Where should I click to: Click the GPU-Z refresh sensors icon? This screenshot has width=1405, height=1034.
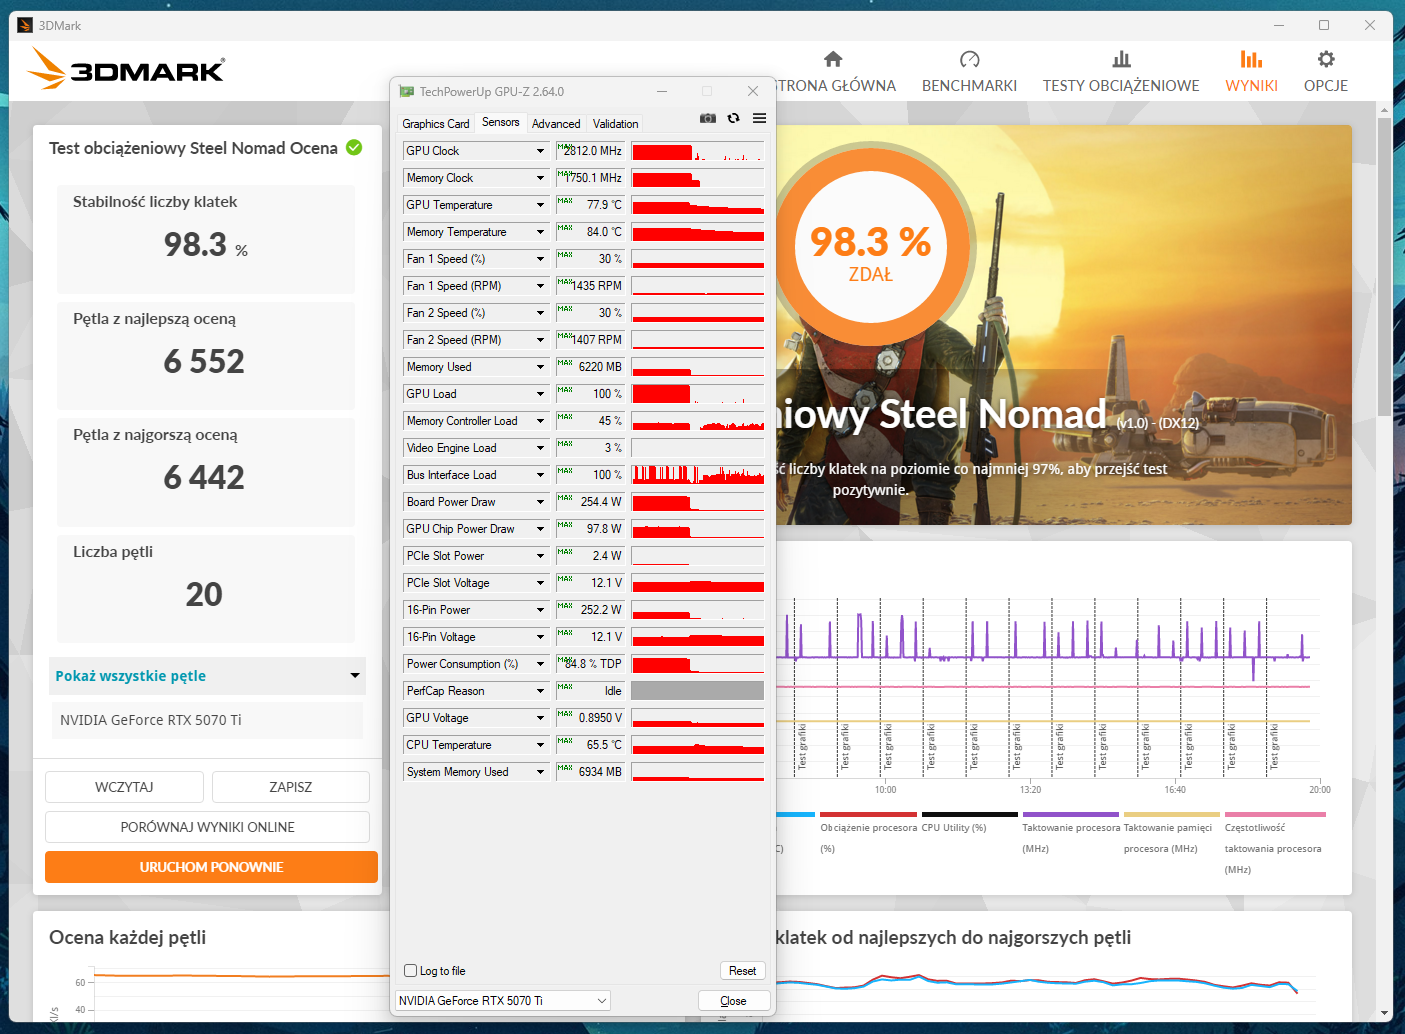pos(733,118)
